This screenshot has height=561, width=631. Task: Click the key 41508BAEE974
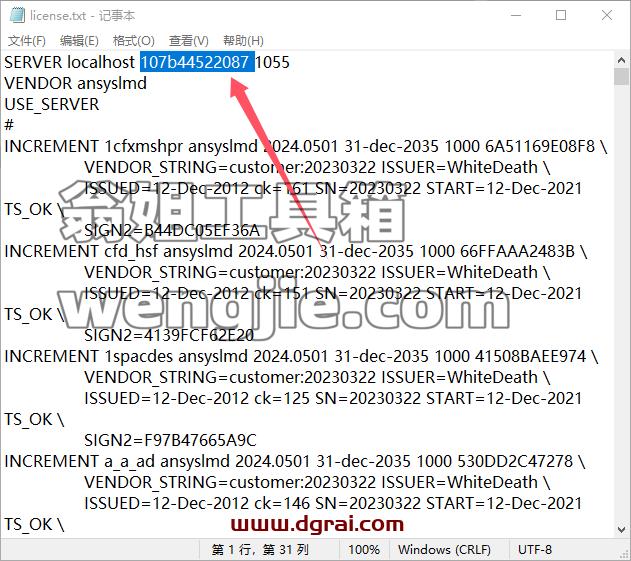[530, 356]
